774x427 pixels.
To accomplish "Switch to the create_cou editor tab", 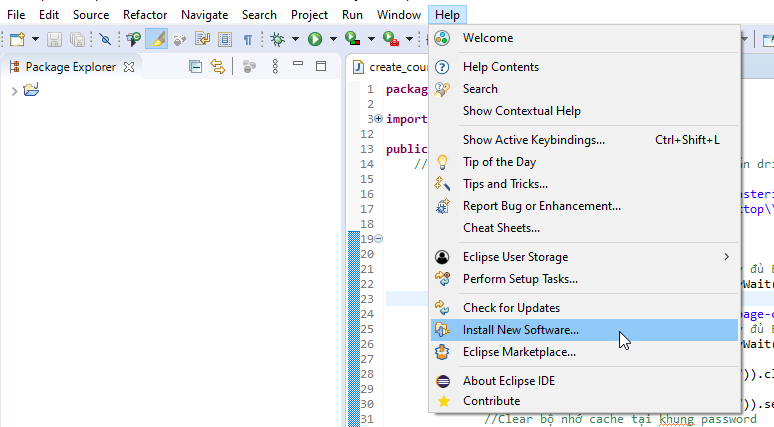I will 390,67.
